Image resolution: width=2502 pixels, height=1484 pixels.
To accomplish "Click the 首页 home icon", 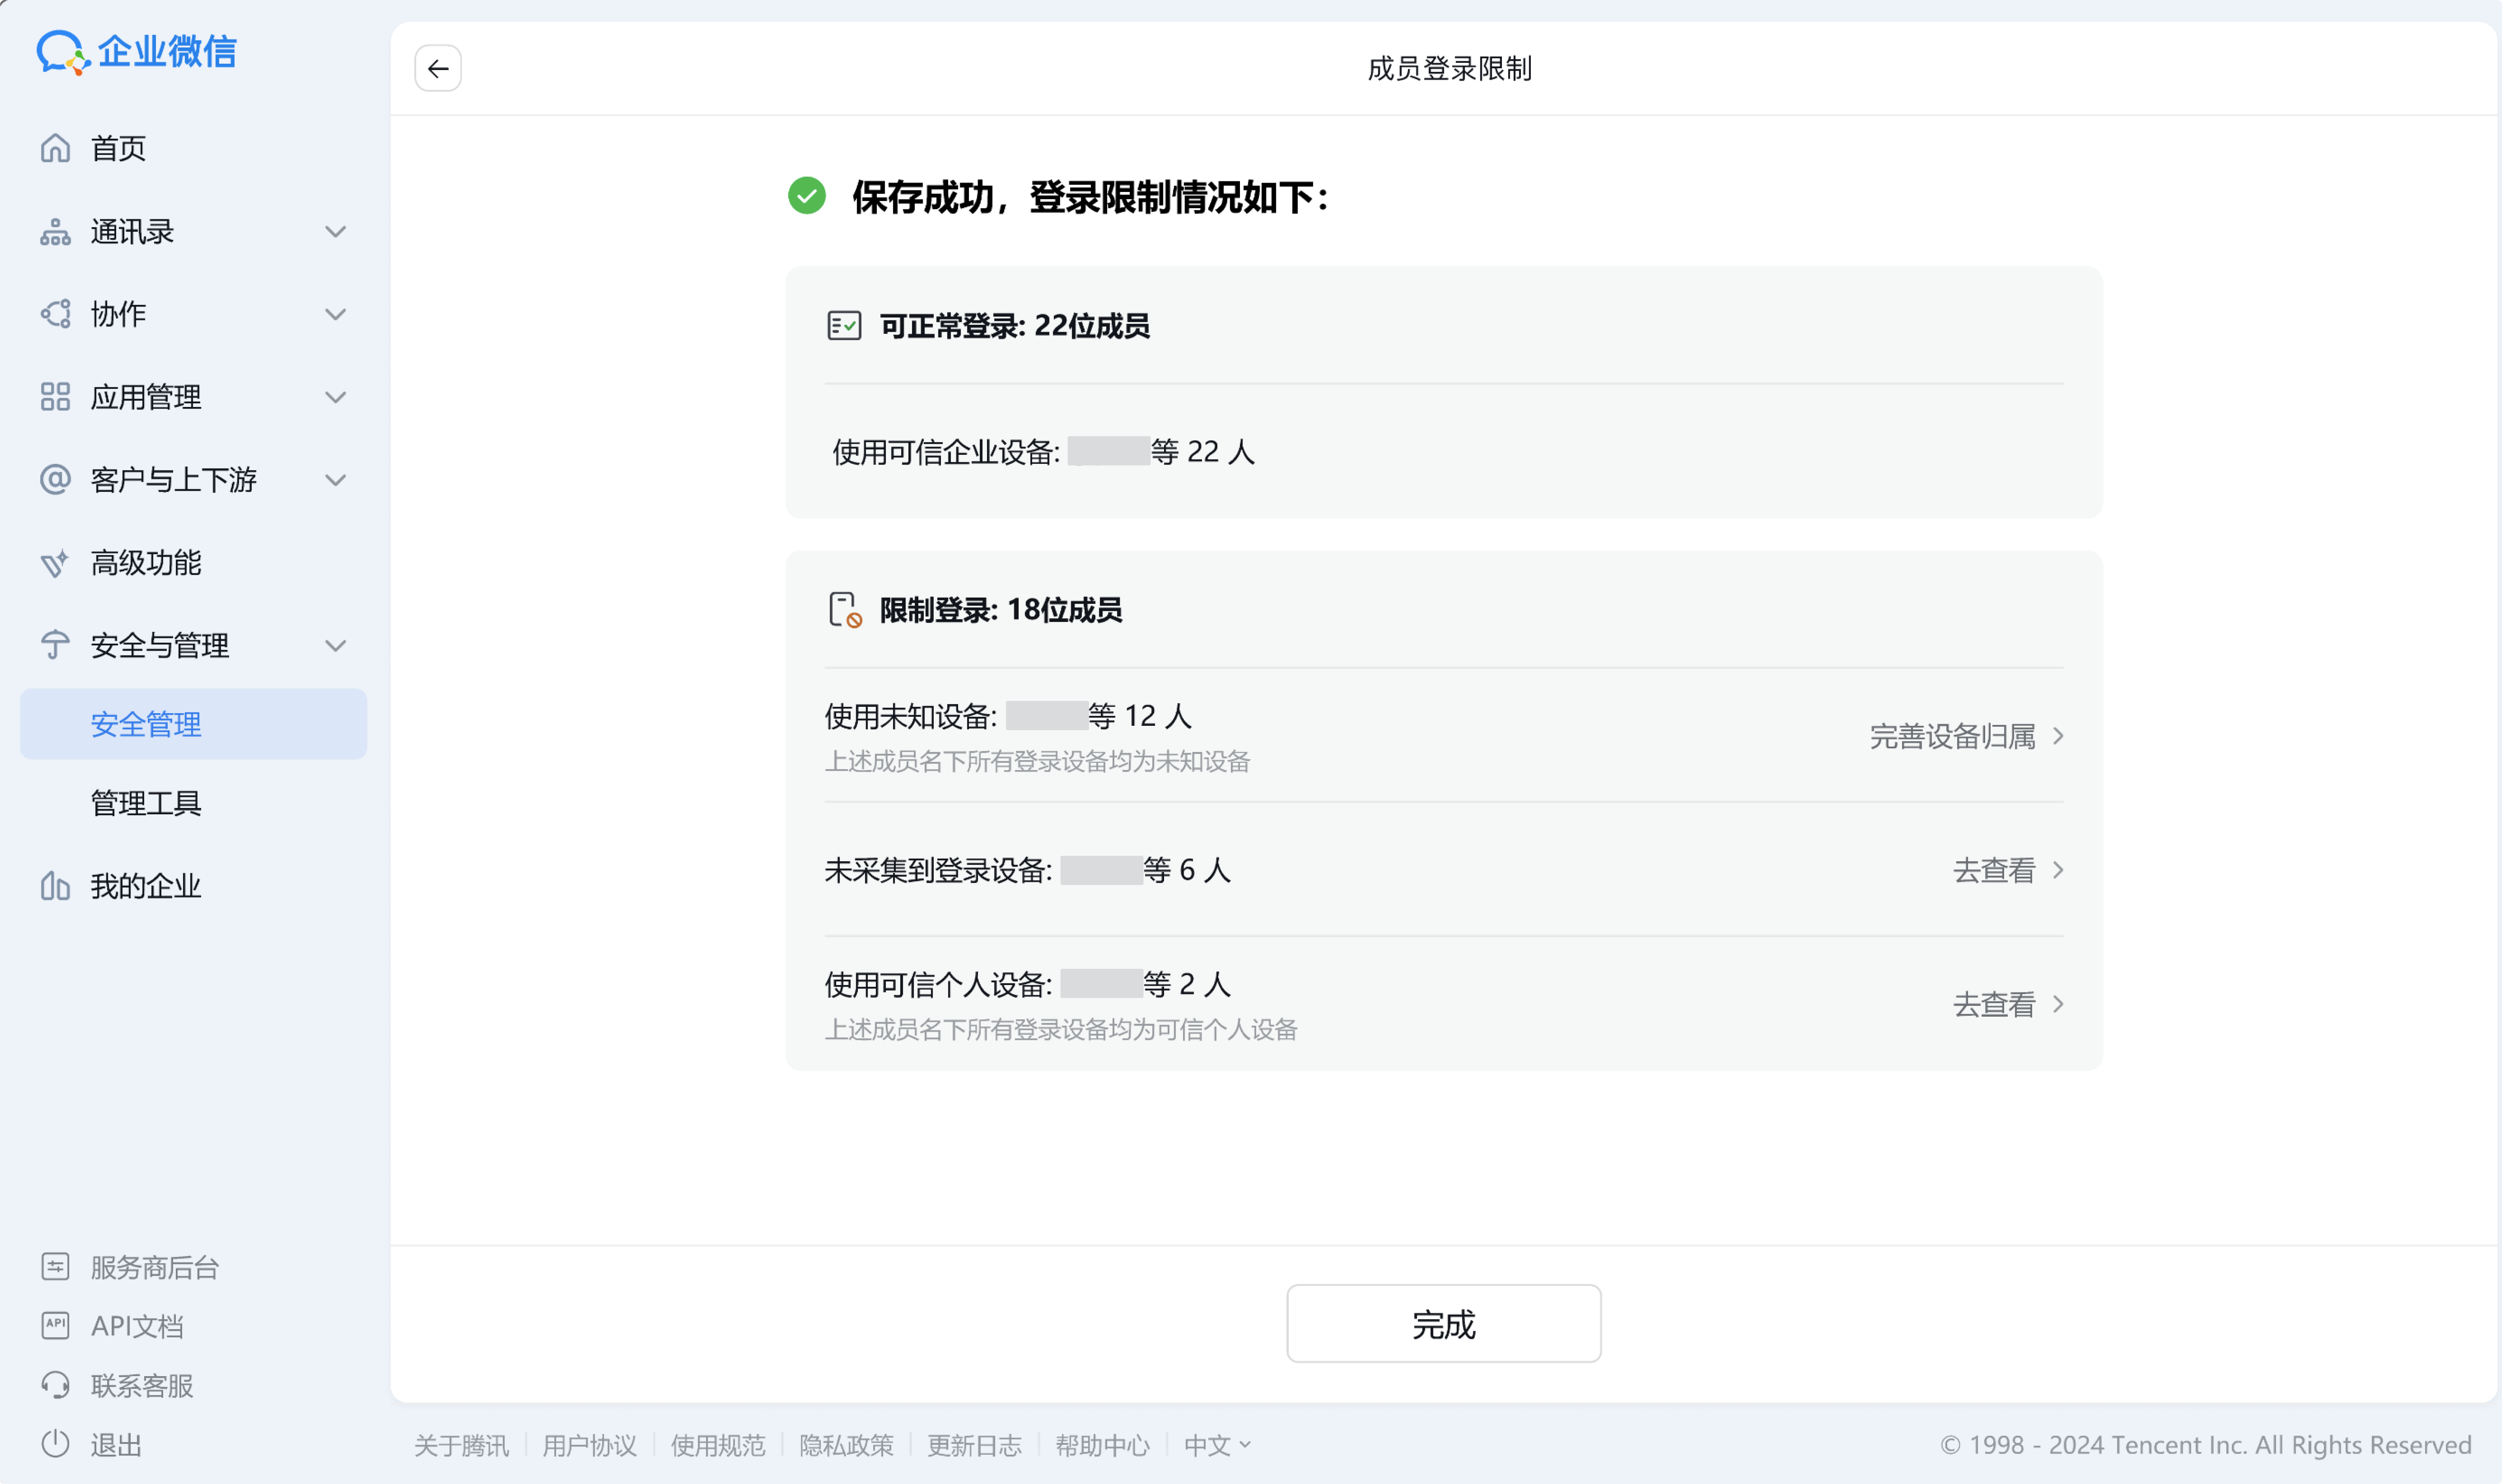I will [55, 148].
